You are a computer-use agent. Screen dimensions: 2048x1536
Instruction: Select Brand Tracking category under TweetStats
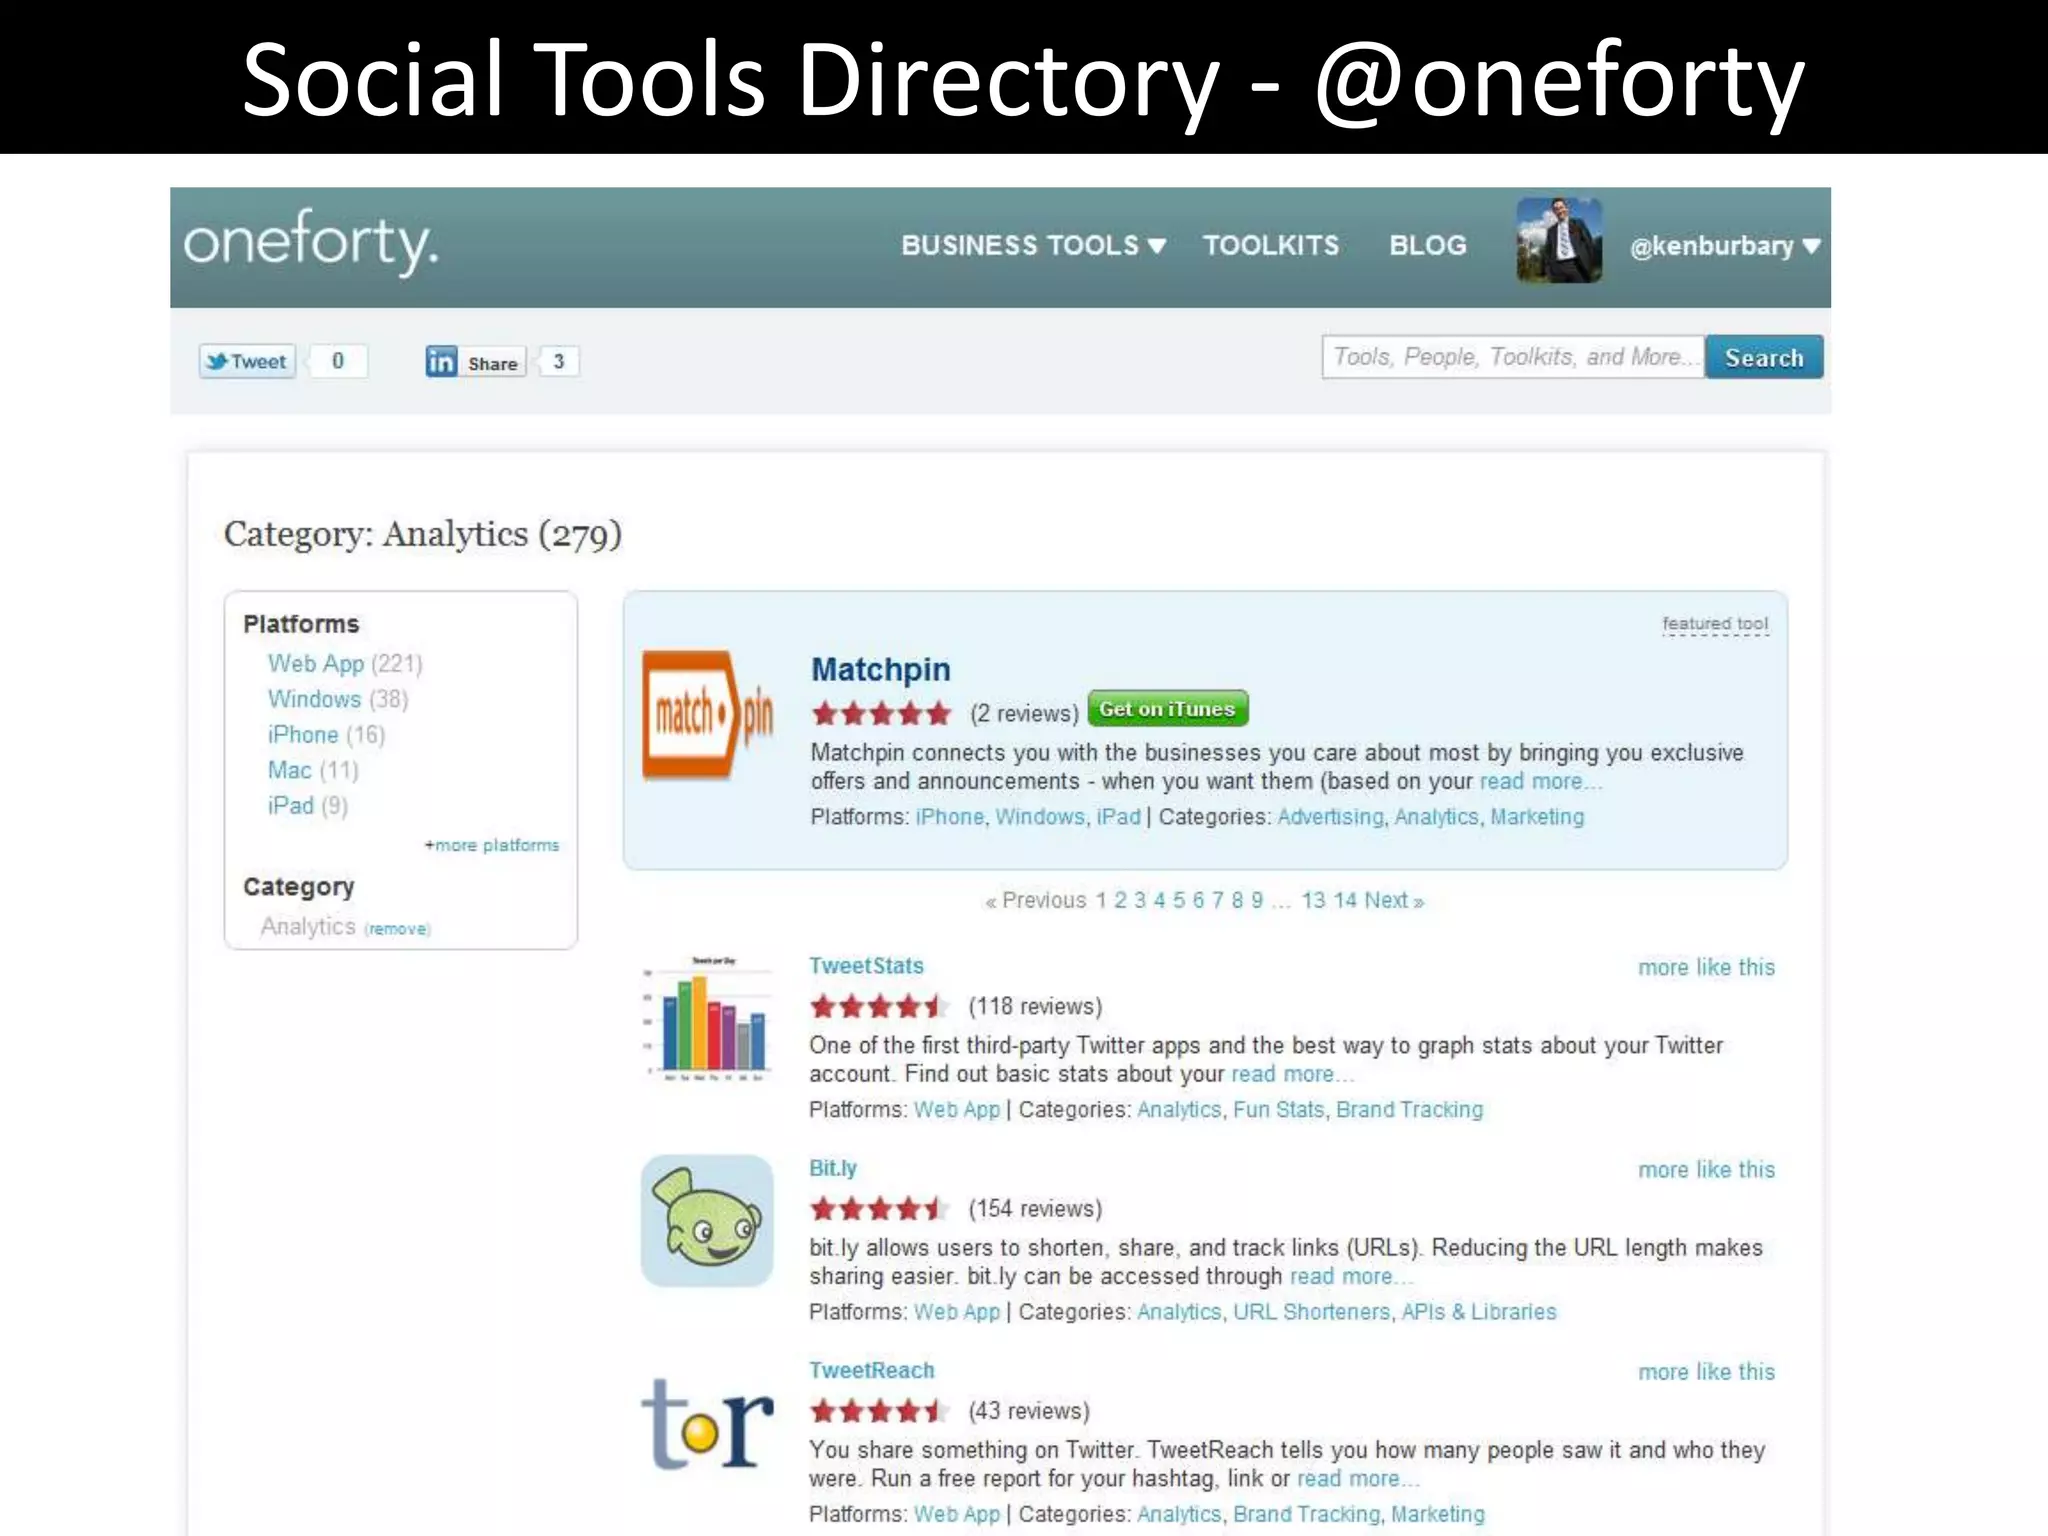(1410, 1110)
